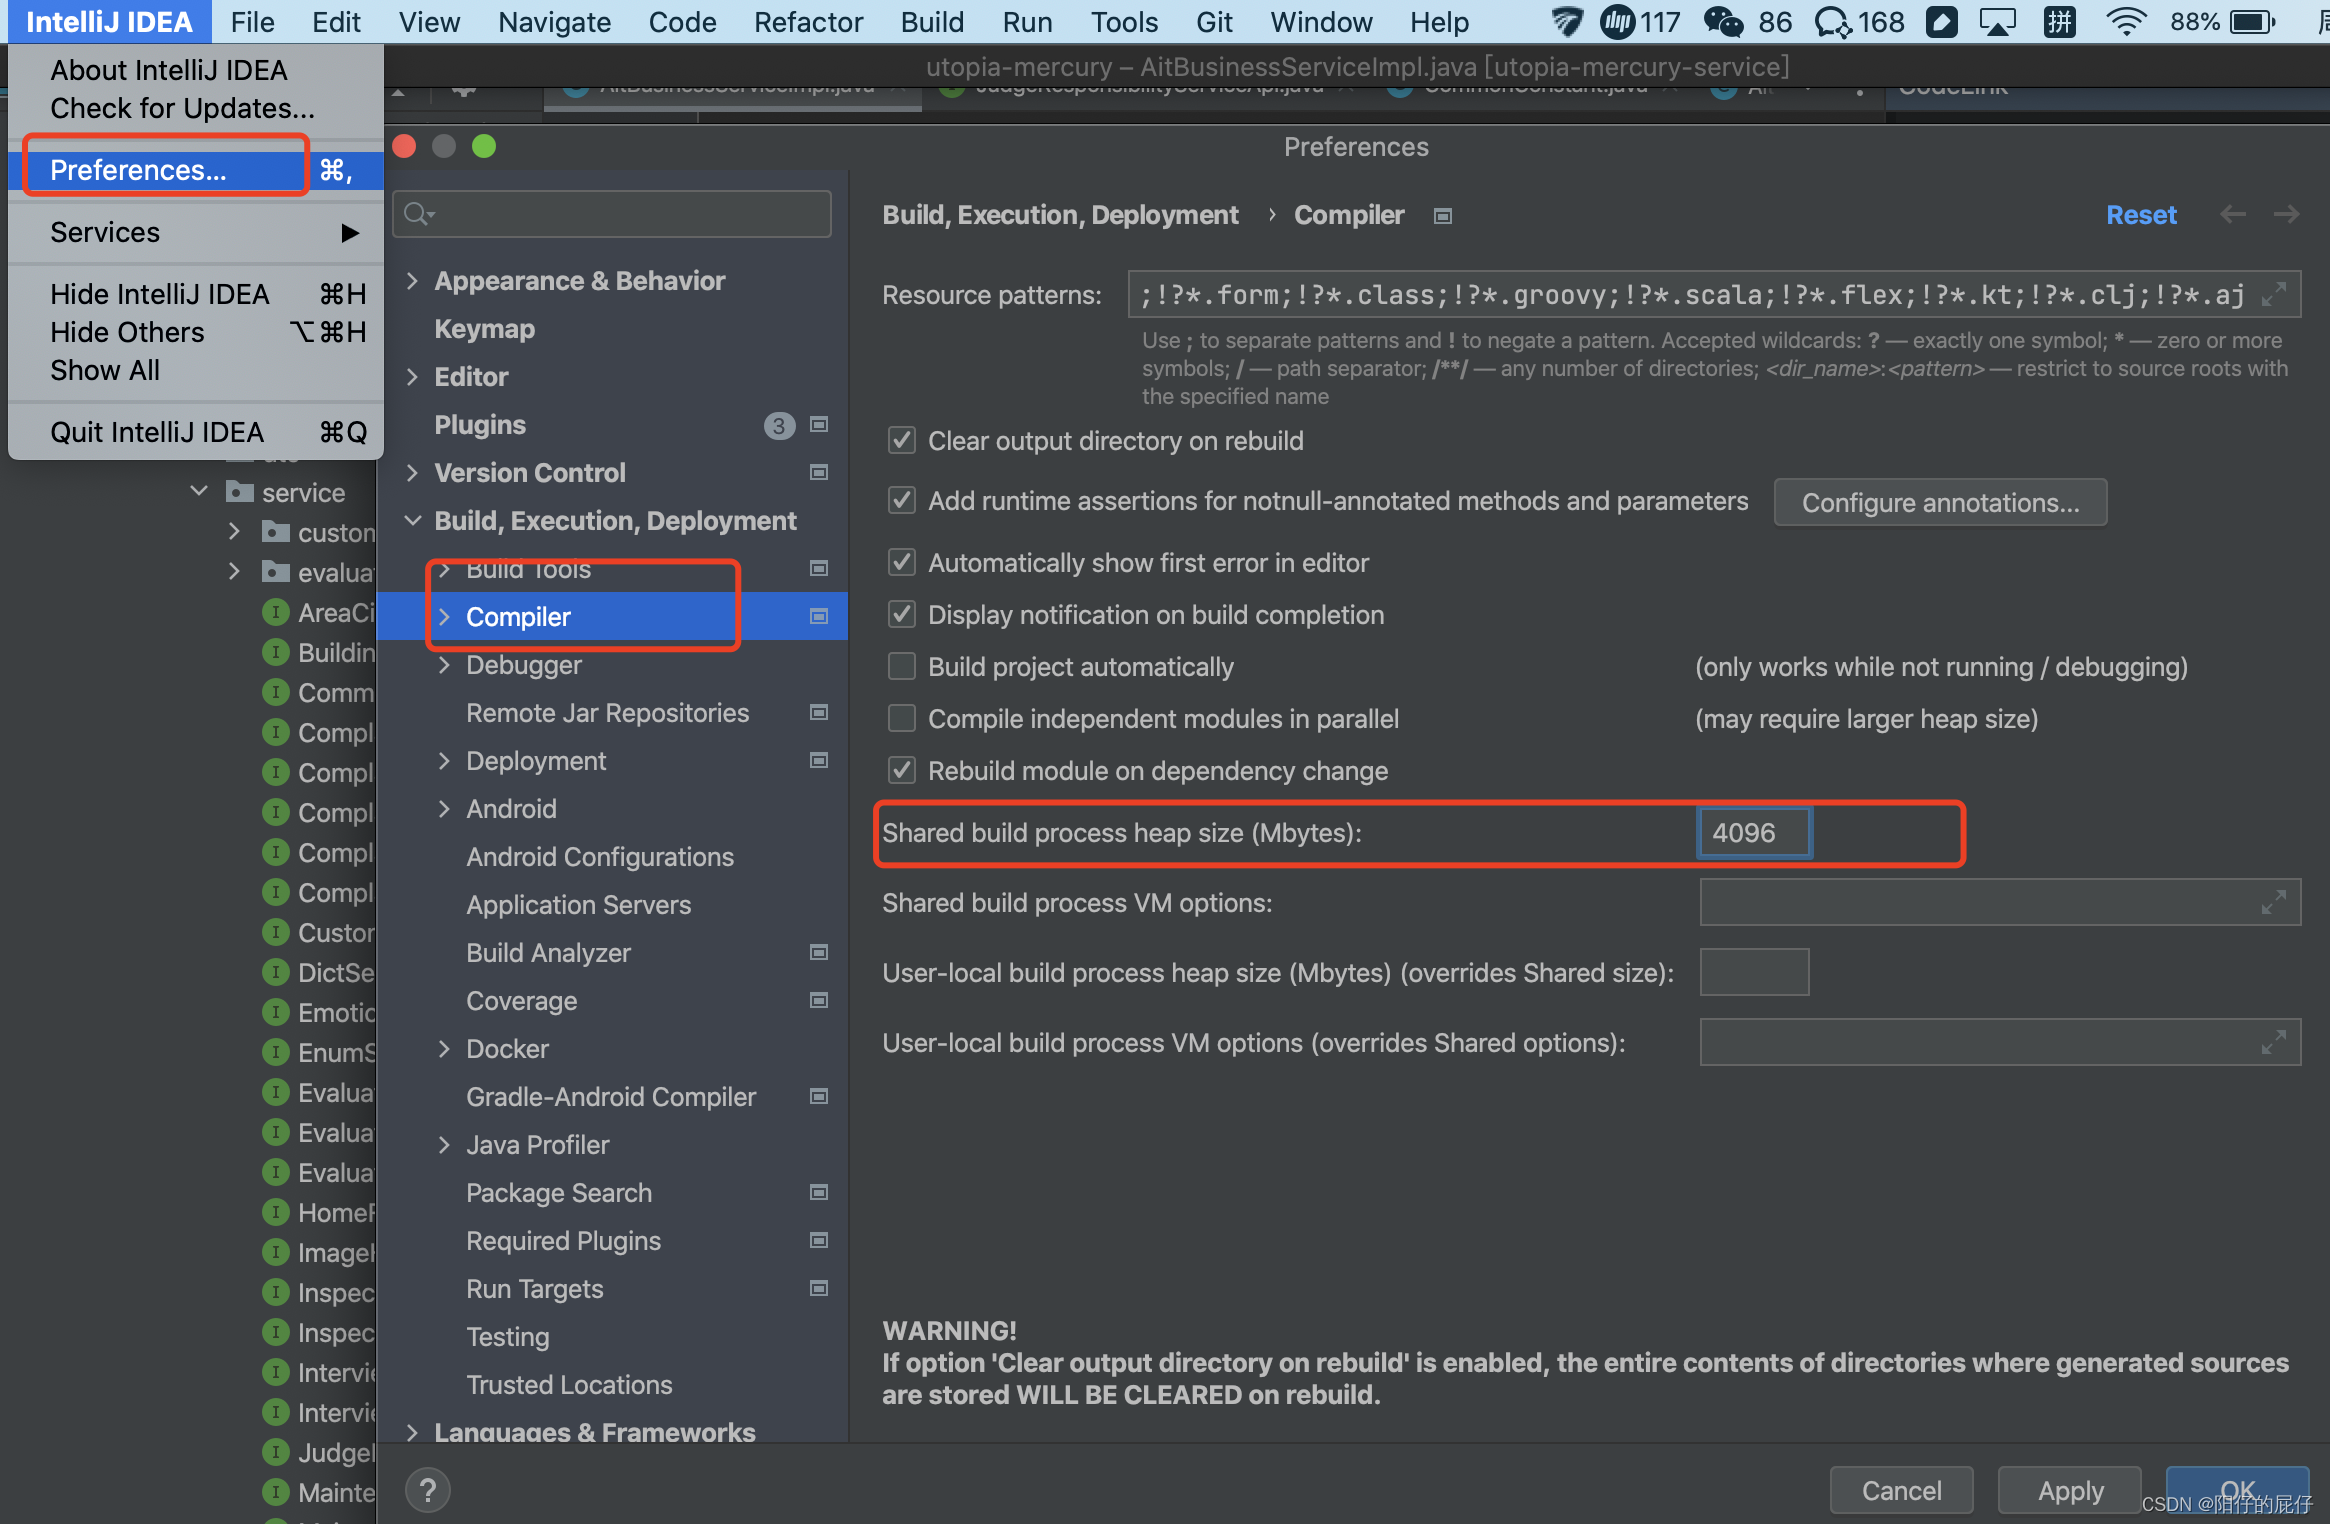Collapse Build, Execution, Deployment section
This screenshot has width=2330, height=1524.
tap(412, 521)
